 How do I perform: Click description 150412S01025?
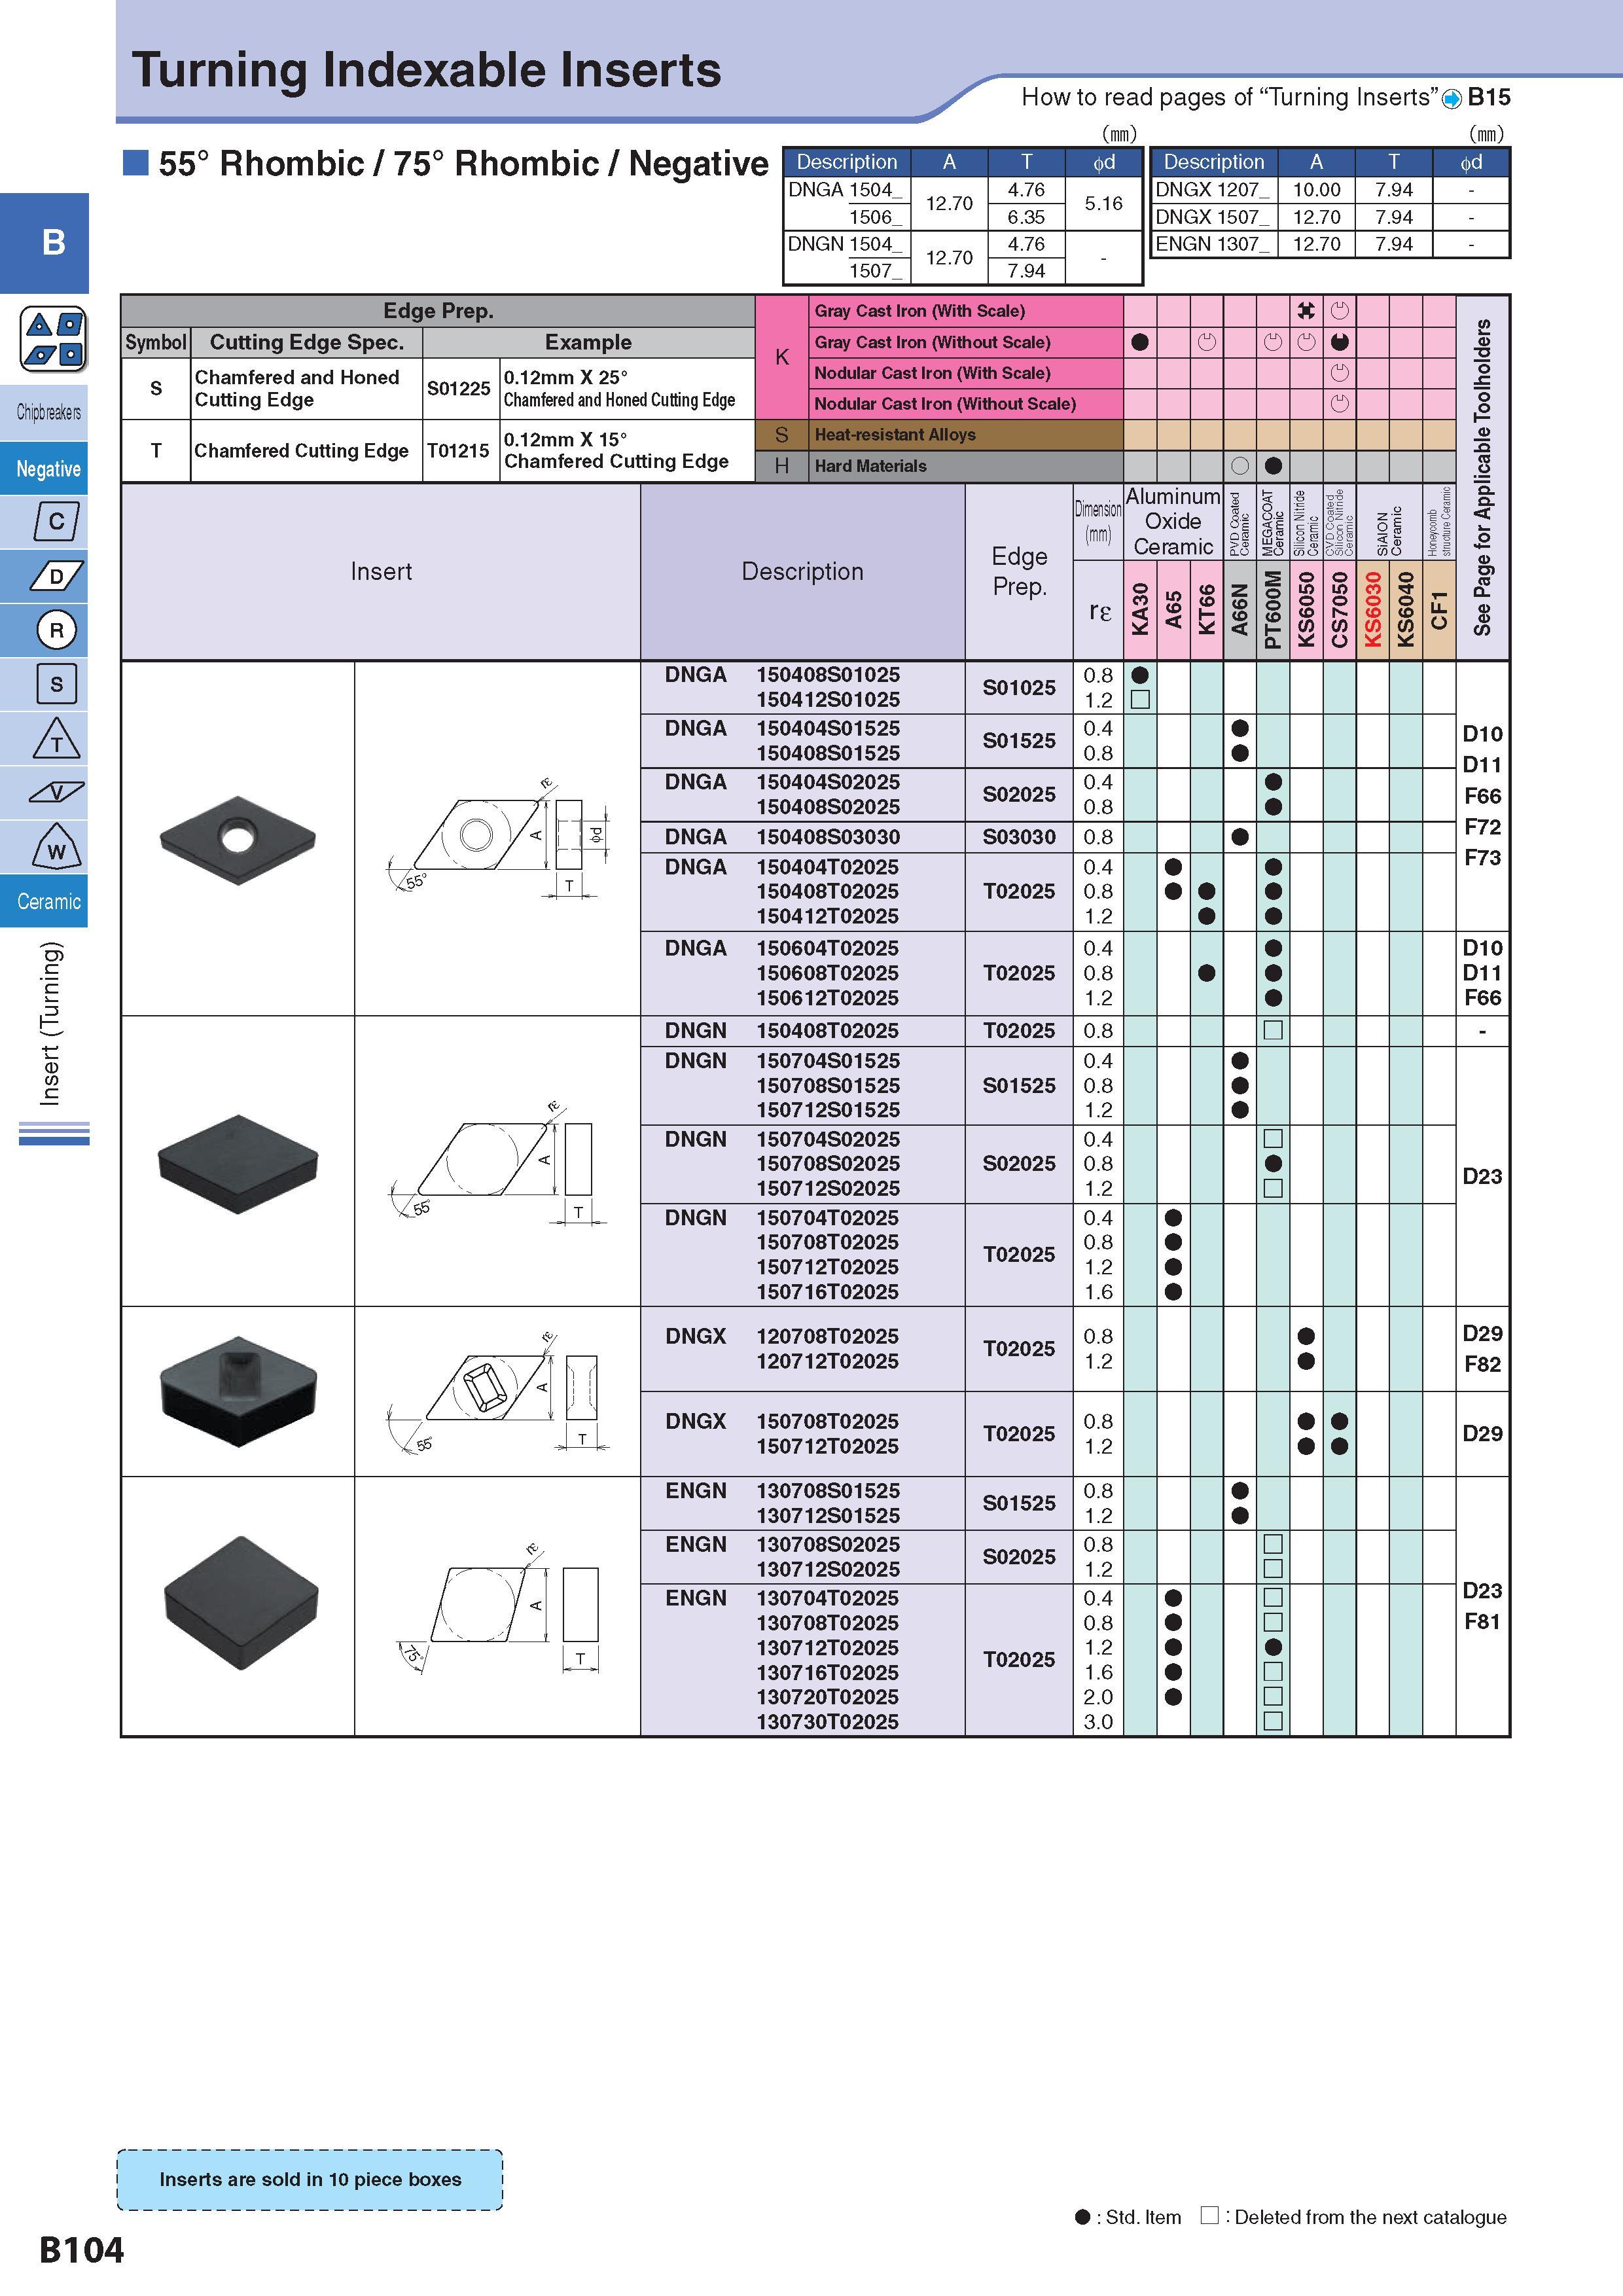click(x=828, y=700)
